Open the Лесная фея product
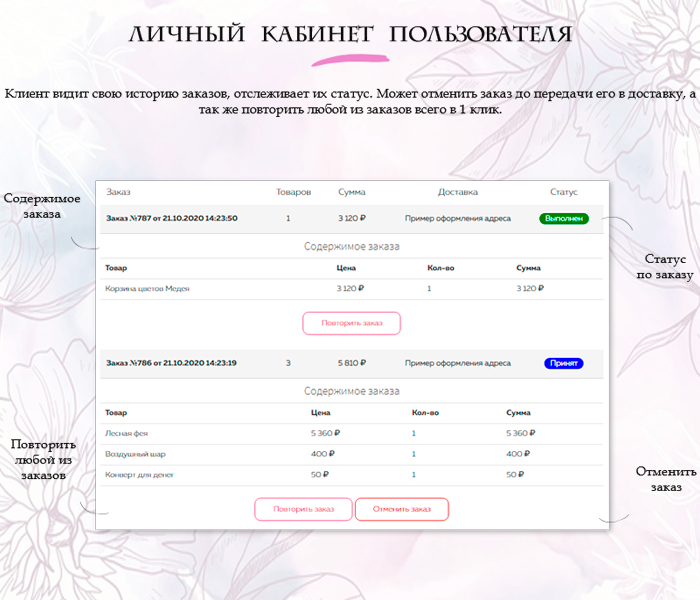 125,433
